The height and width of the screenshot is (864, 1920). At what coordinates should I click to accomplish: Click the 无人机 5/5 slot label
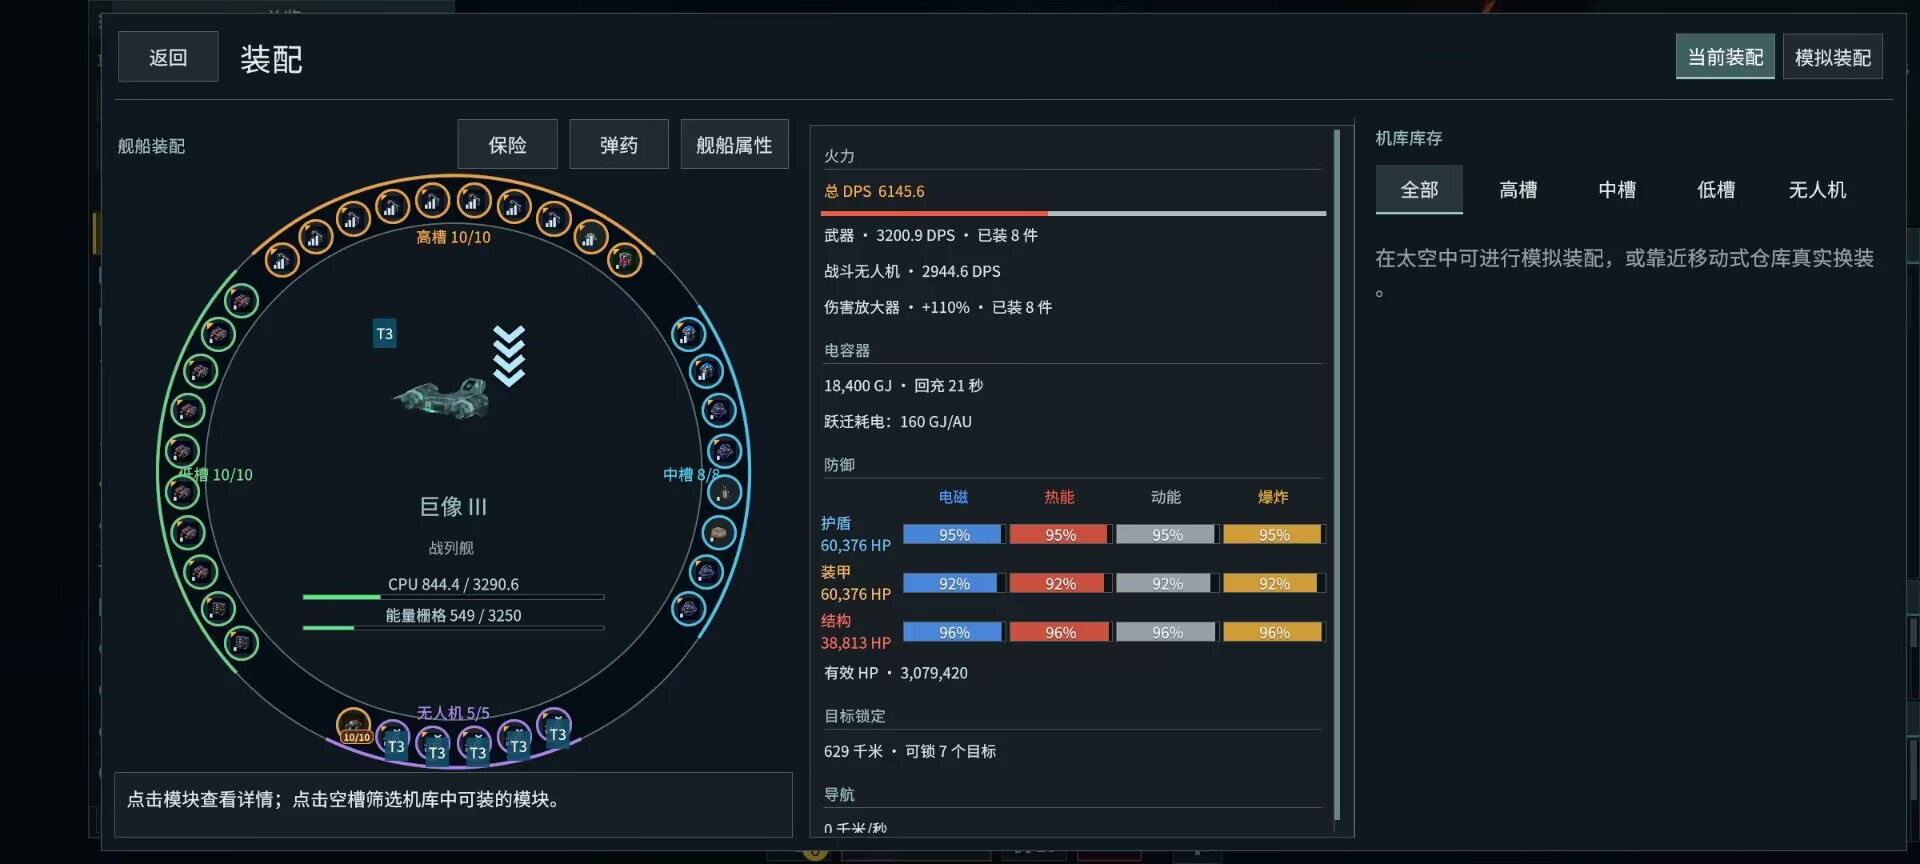point(453,713)
